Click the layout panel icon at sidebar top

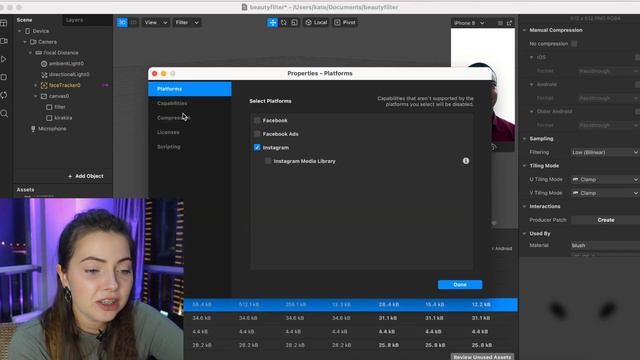(4, 23)
